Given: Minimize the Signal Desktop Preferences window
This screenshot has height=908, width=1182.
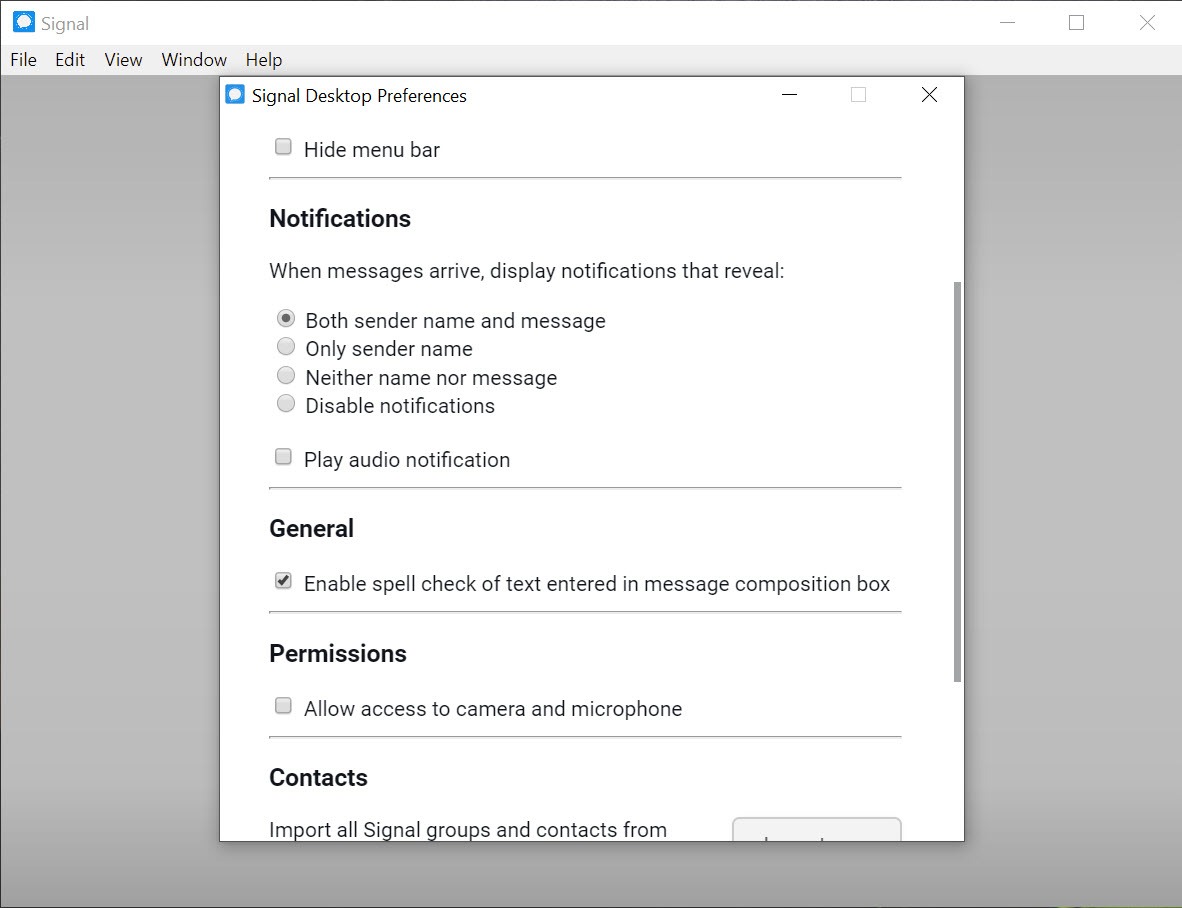Looking at the screenshot, I should 789,95.
